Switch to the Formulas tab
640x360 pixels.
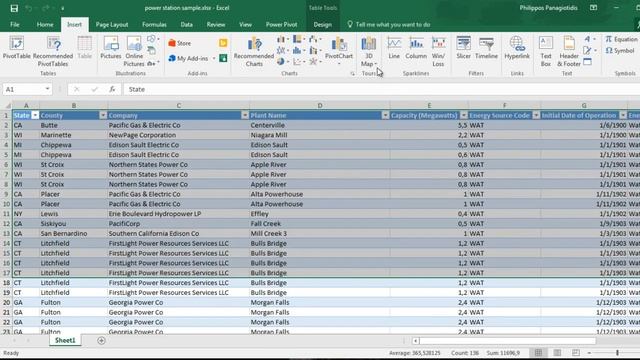click(154, 24)
